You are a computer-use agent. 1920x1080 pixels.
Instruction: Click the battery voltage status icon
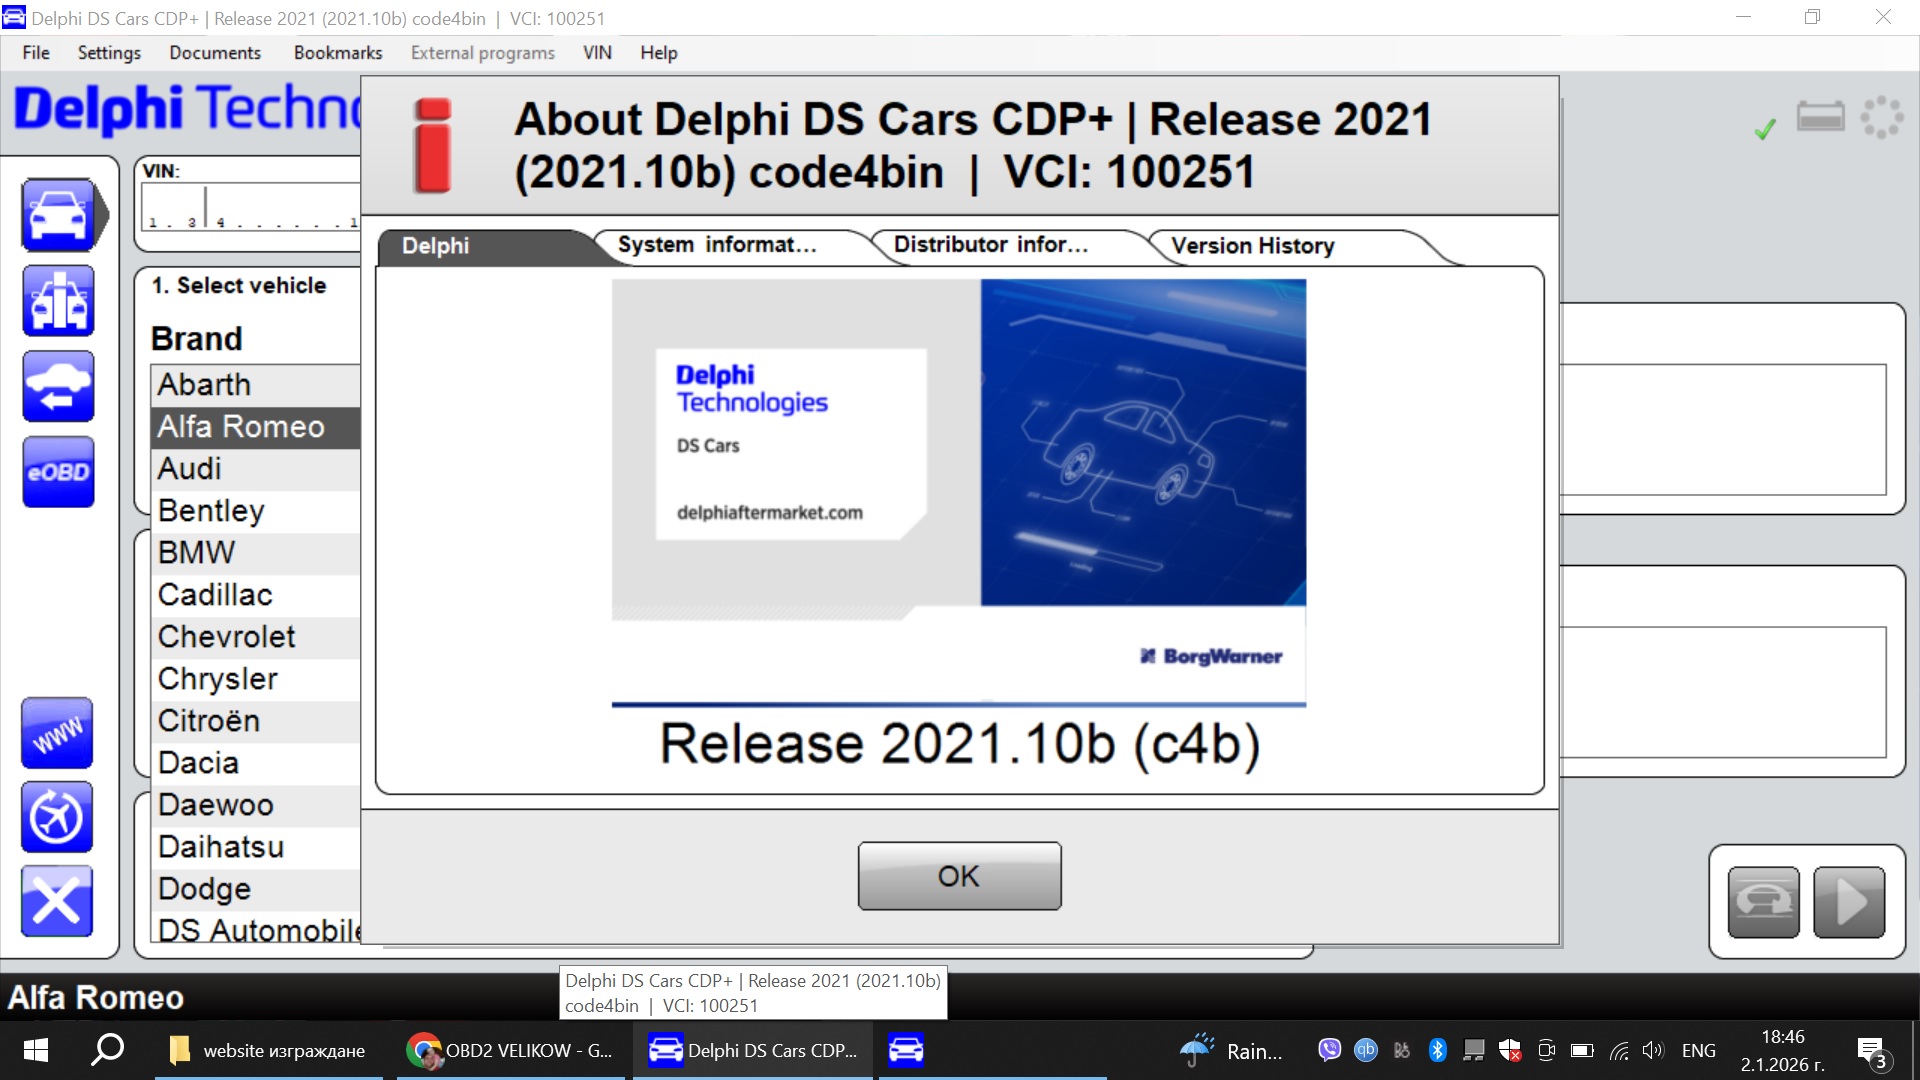coord(1822,116)
